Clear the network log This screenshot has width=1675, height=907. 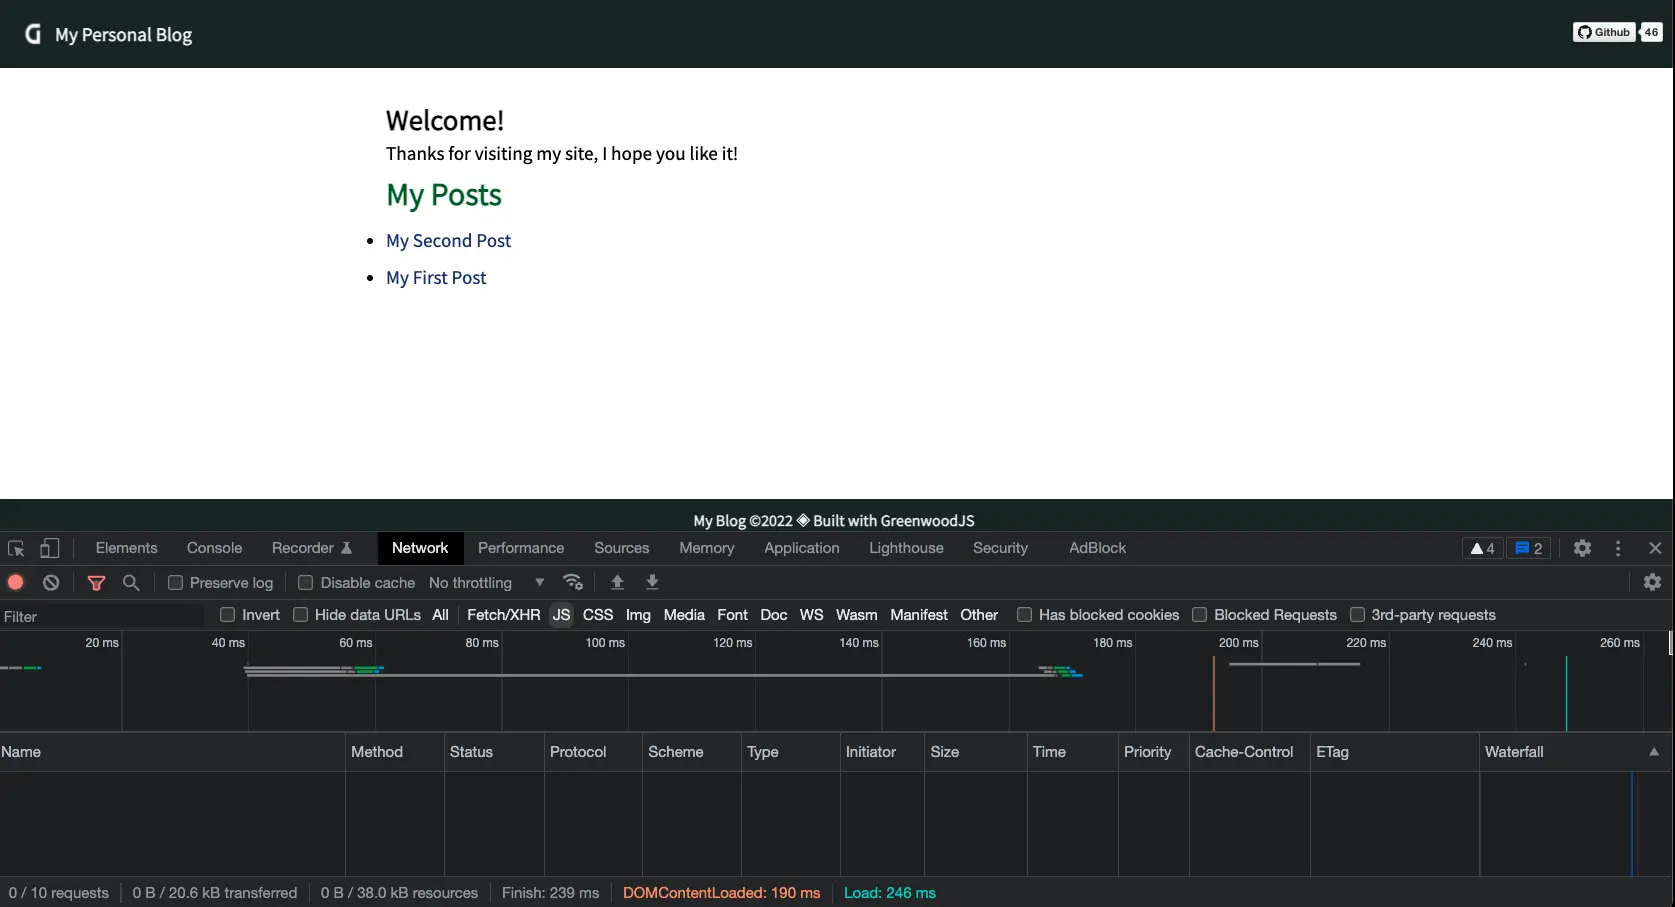50,582
